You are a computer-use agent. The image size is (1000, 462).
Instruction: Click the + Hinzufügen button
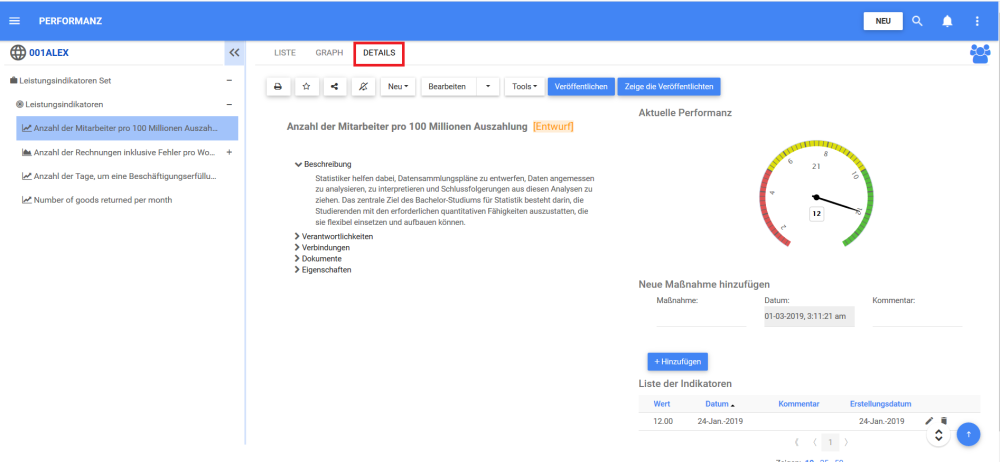tap(677, 361)
